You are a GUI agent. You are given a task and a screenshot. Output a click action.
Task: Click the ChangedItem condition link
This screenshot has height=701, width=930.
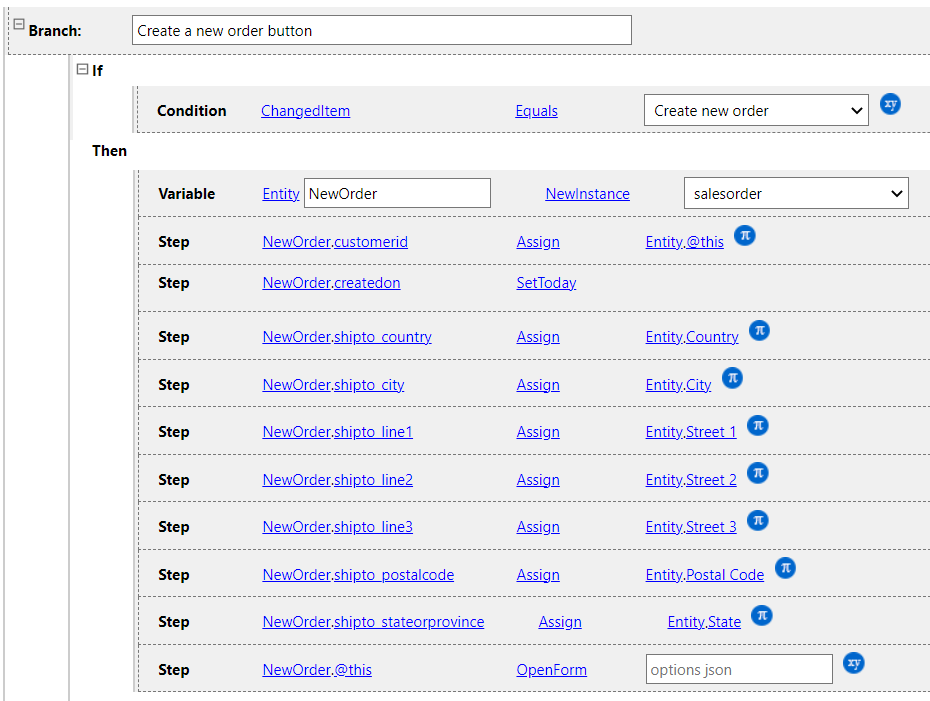click(x=305, y=111)
